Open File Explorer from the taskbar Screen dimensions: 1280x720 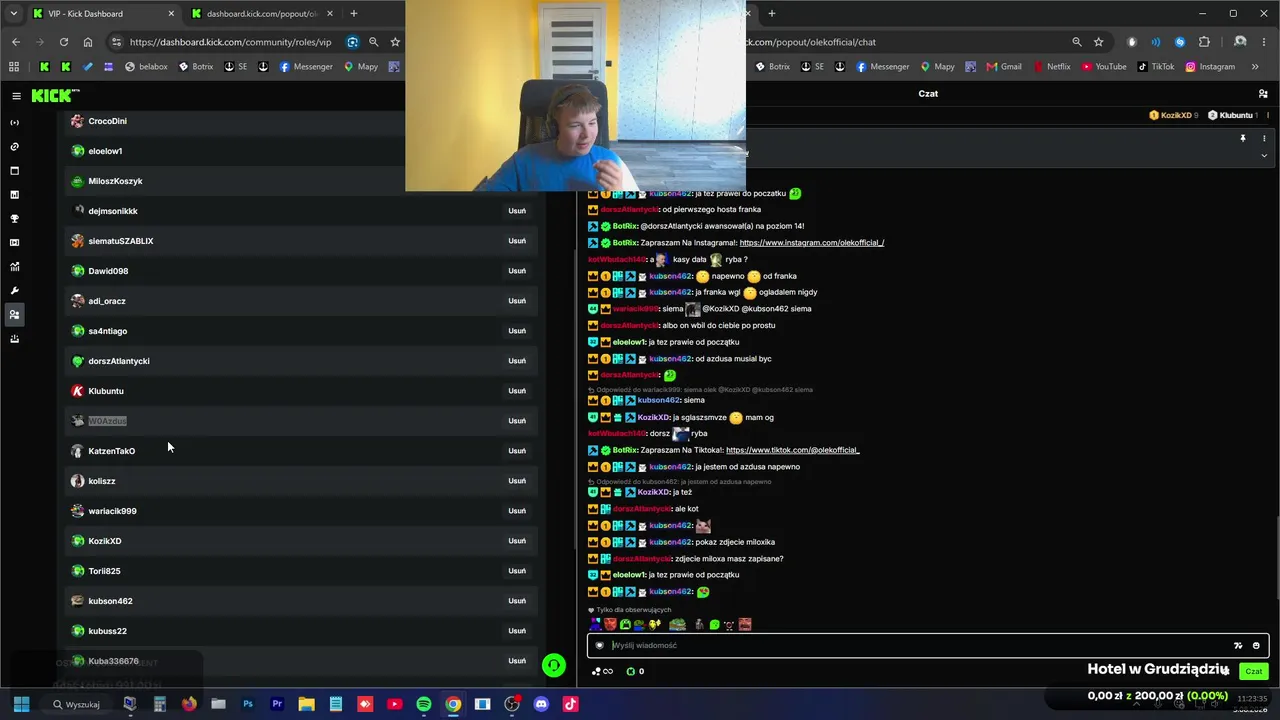tap(306, 704)
